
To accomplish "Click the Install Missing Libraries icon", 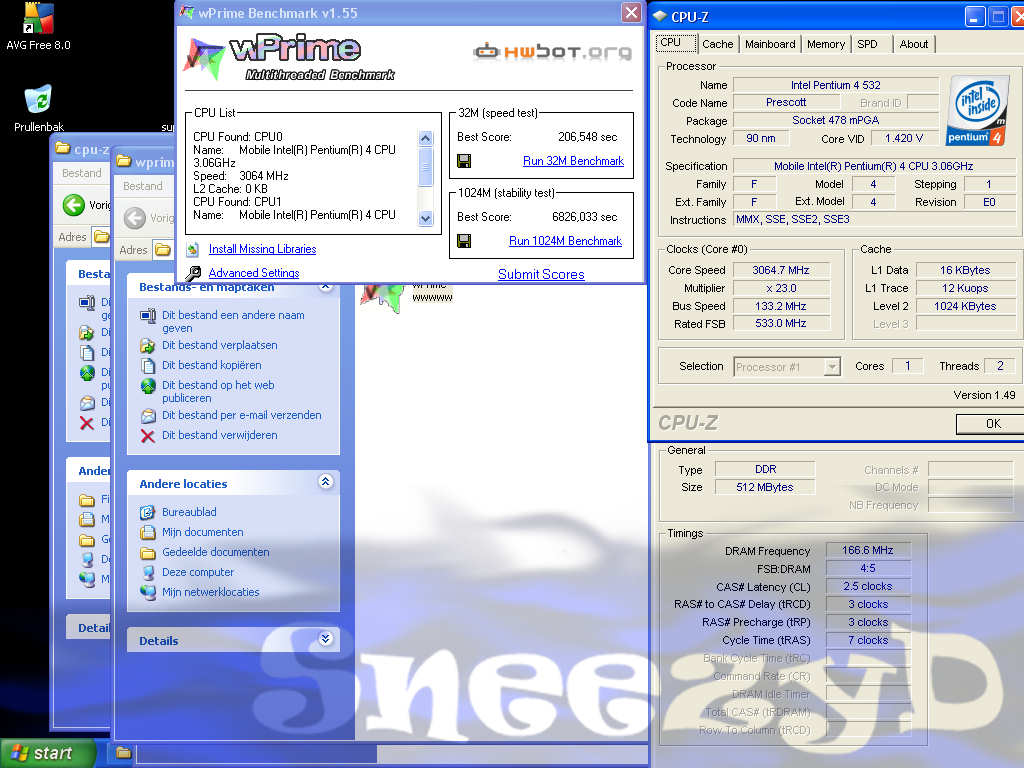I will click(x=193, y=249).
